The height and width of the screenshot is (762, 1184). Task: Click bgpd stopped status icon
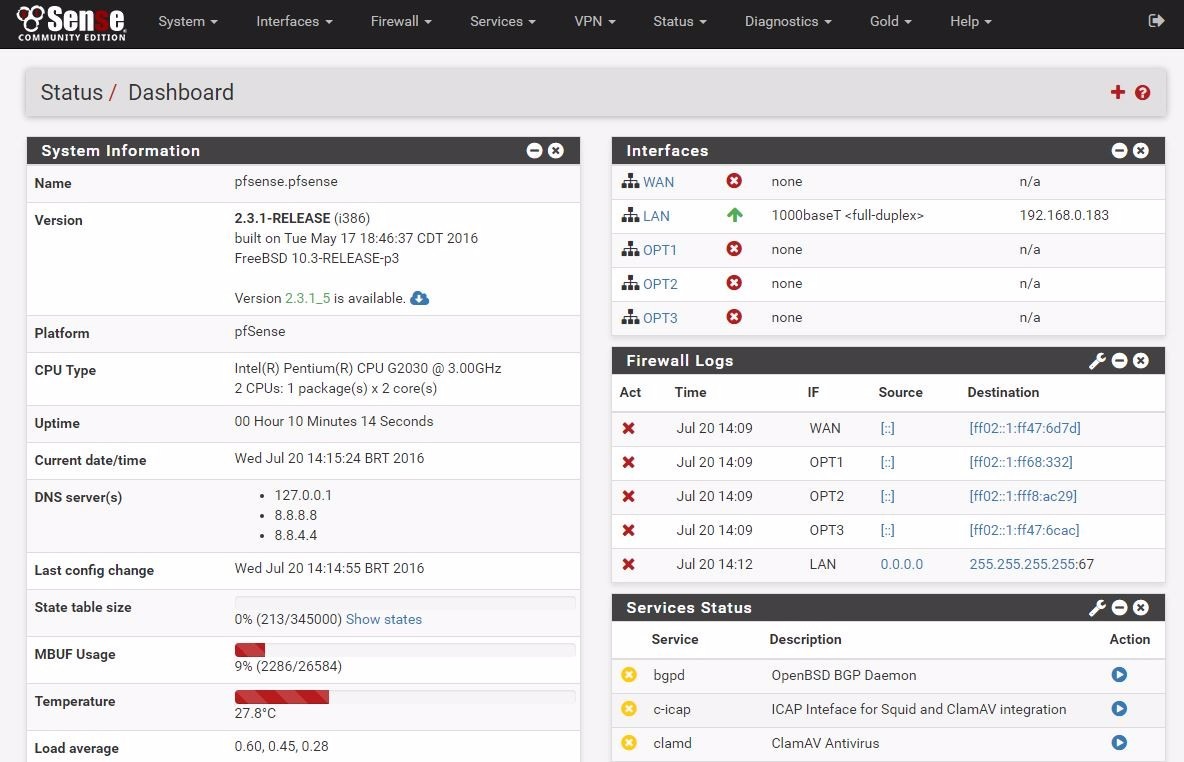(x=629, y=674)
